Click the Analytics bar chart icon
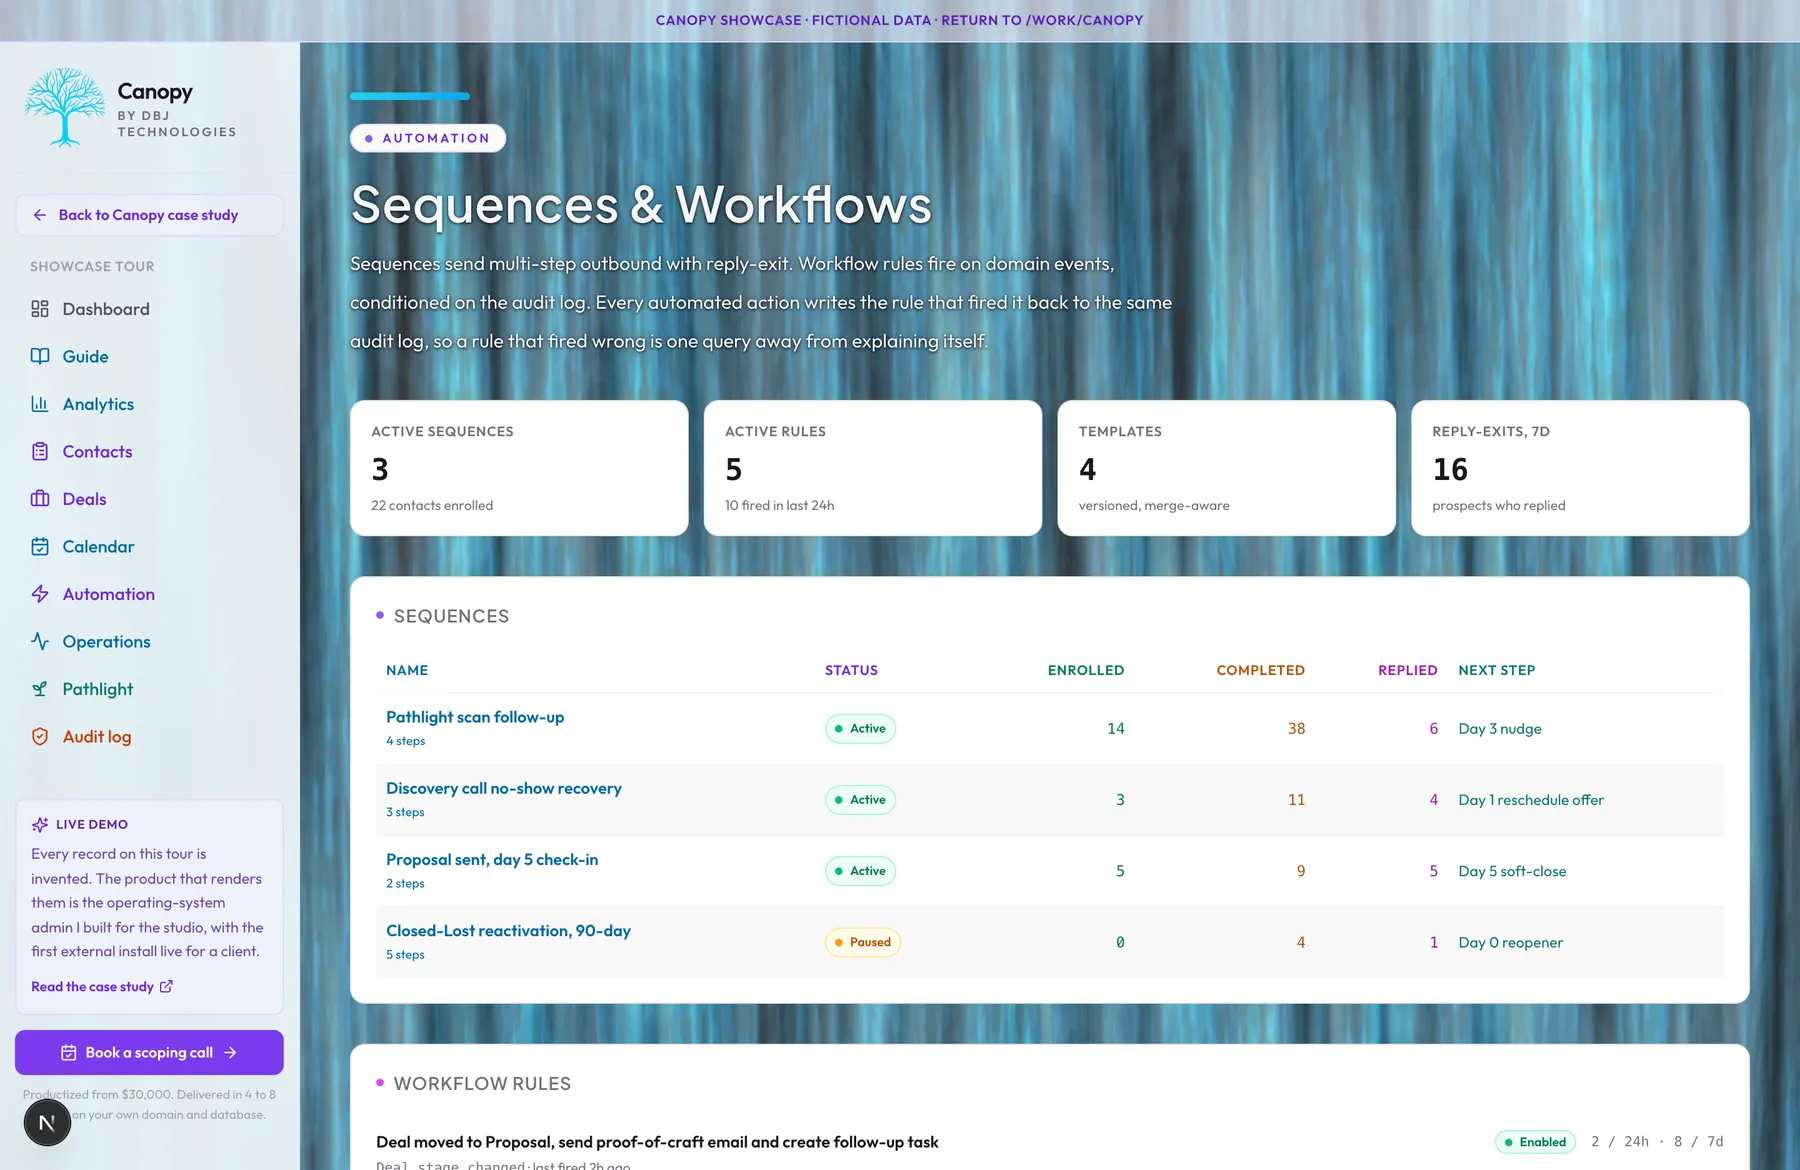This screenshot has width=1800, height=1170. tap(40, 404)
